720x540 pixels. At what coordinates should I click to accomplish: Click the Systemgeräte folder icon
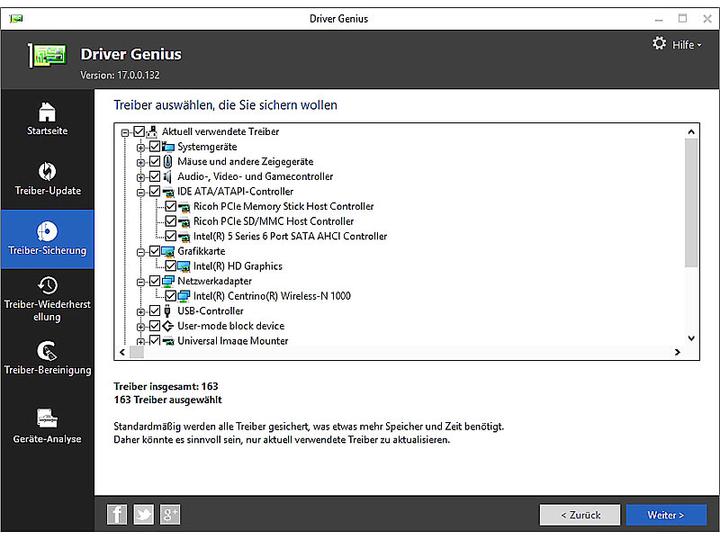(x=169, y=147)
